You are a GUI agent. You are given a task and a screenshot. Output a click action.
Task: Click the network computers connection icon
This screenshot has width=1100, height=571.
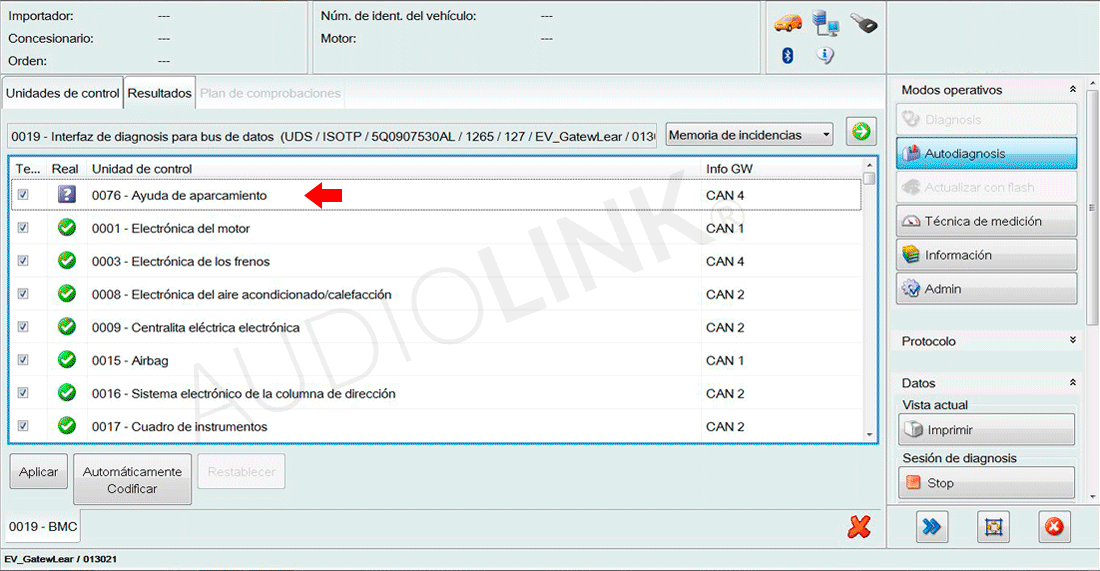825,23
